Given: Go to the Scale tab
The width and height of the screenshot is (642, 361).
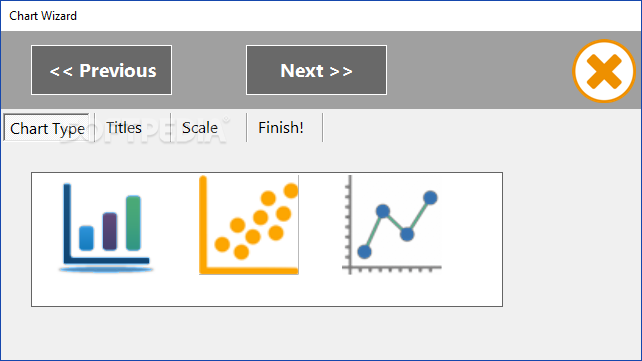Looking at the screenshot, I should pyautogui.click(x=200, y=128).
